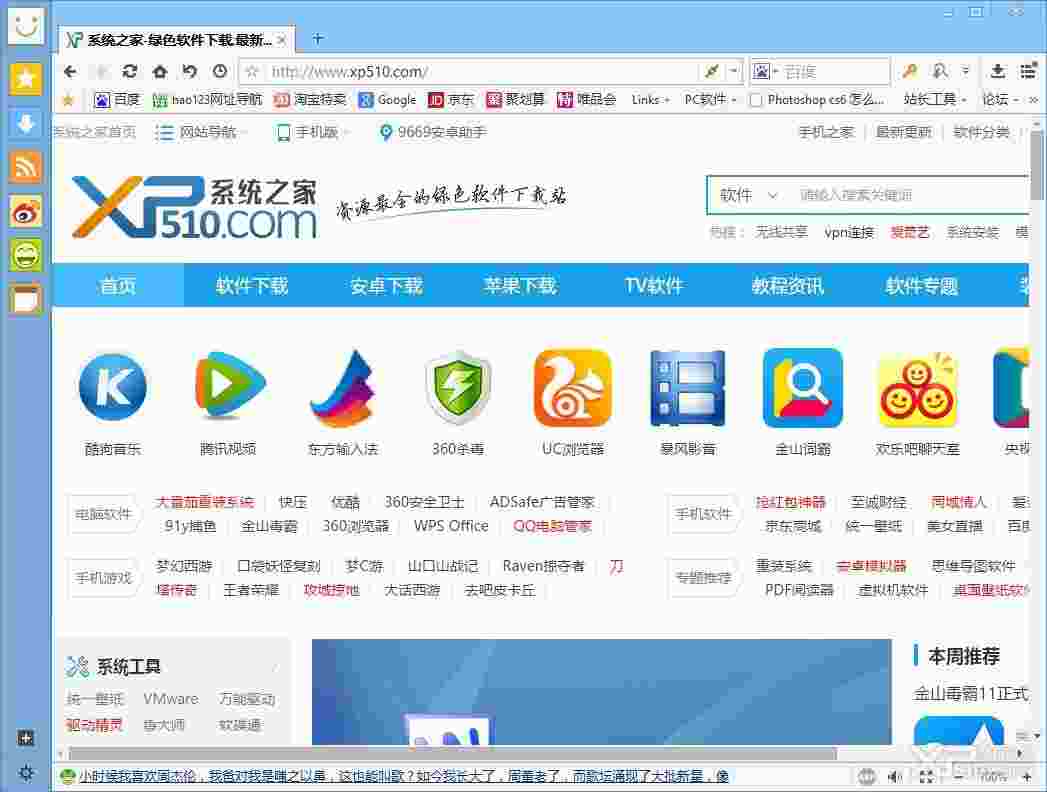Open the UC浏览器 squirrel icon
The image size is (1047, 792).
(573, 388)
